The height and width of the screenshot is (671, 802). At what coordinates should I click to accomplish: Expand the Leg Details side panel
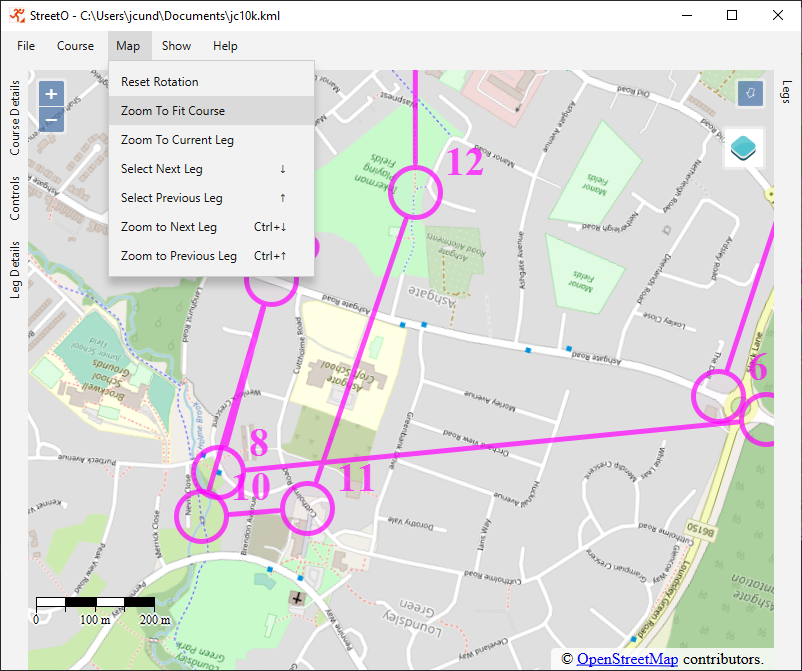[15, 270]
